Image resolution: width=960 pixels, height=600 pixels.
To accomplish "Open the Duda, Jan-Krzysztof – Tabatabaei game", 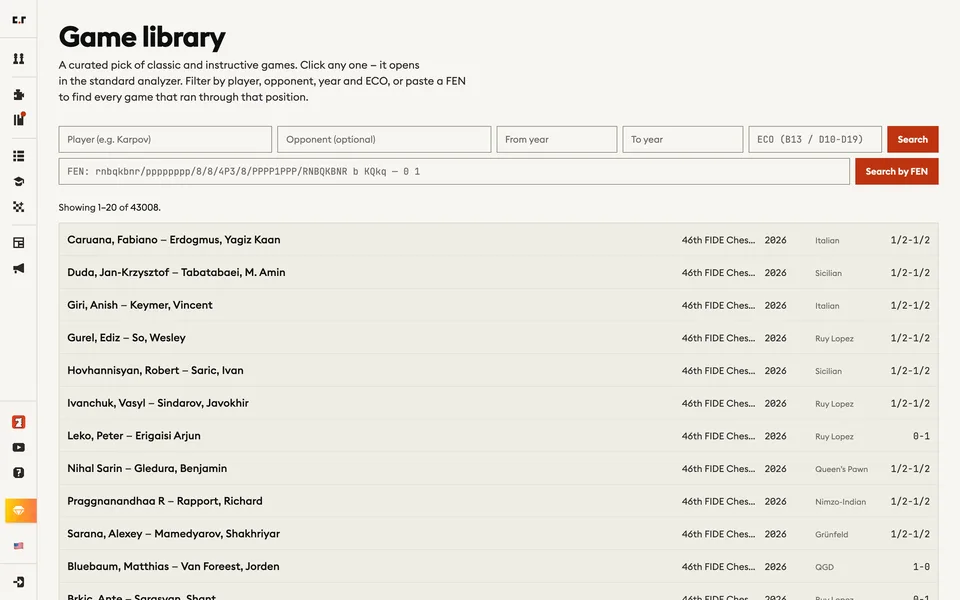I will 498,272.
